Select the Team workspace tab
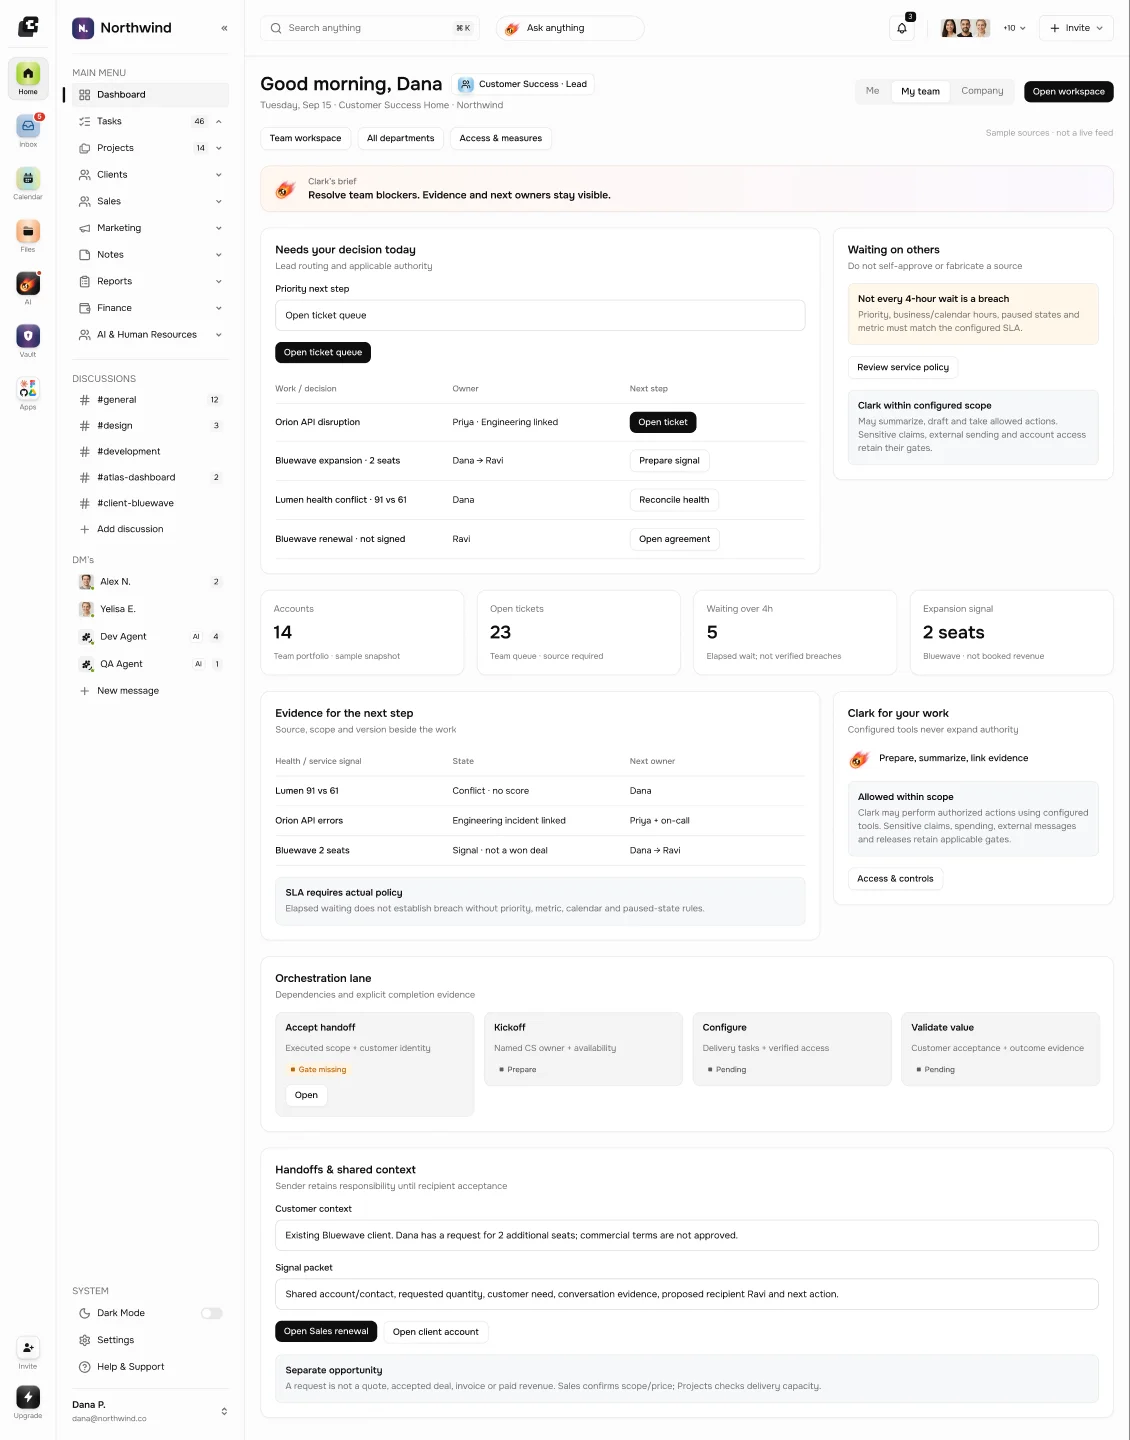 pos(305,139)
